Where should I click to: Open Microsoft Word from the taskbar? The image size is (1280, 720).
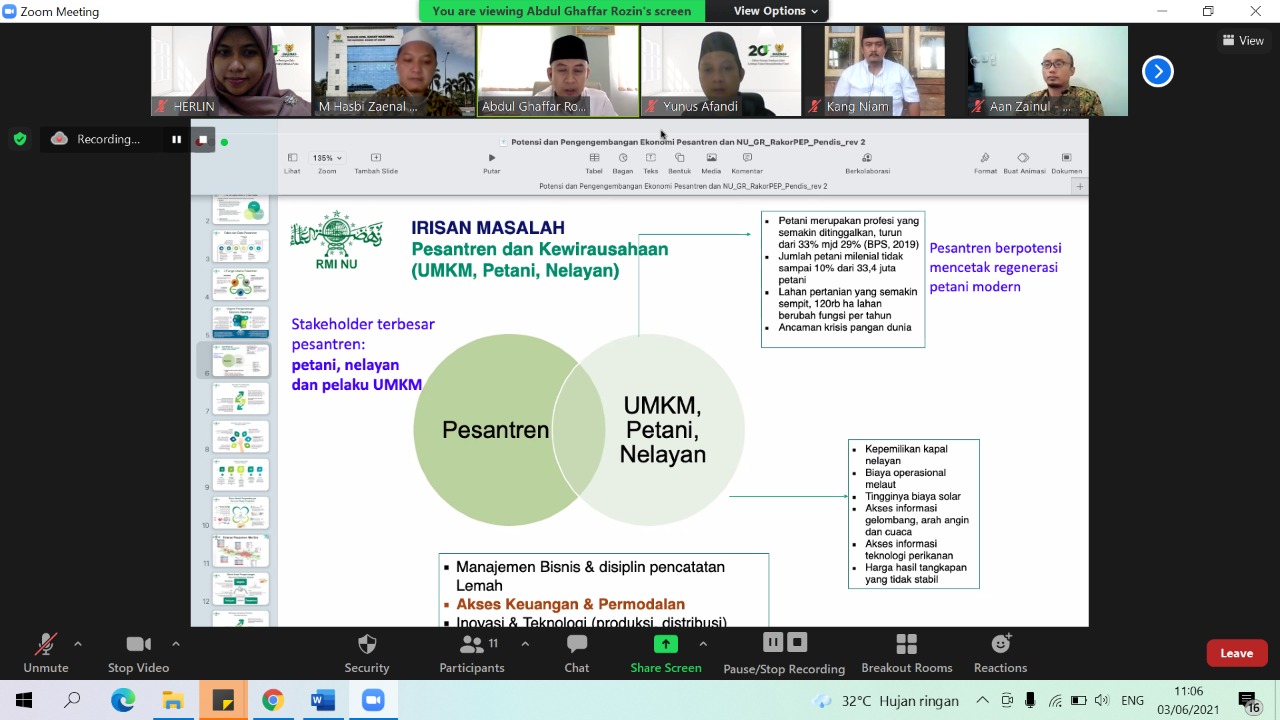323,700
